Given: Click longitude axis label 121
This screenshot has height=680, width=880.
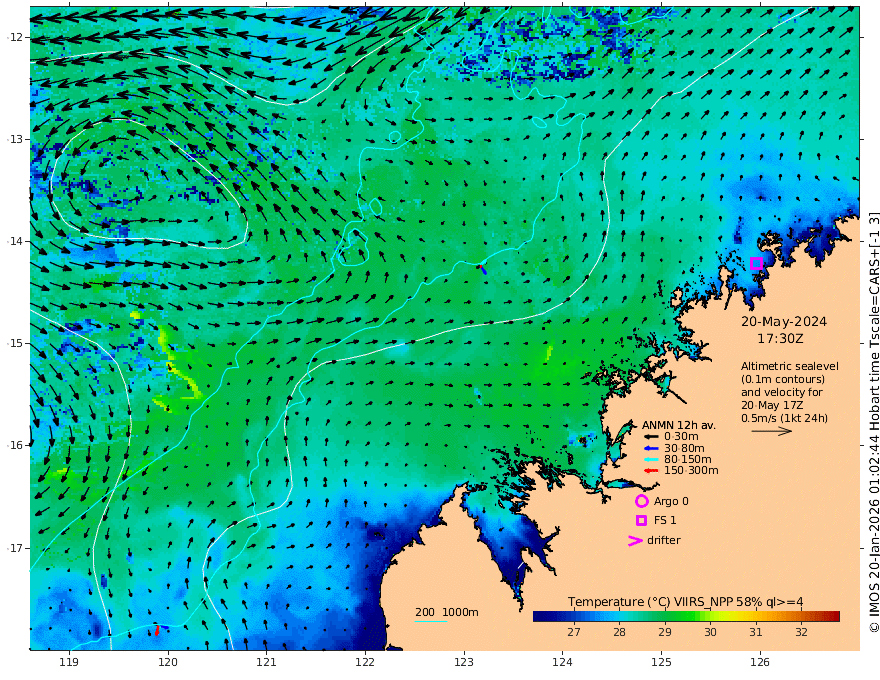Looking at the screenshot, I should point(267,663).
